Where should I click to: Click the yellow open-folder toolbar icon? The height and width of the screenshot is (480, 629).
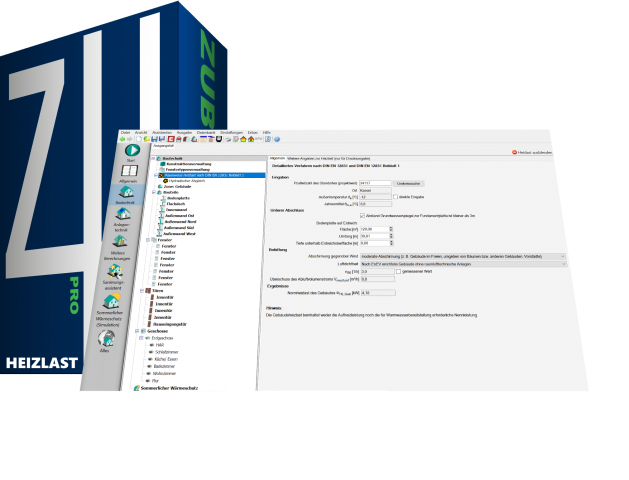[x=147, y=139]
